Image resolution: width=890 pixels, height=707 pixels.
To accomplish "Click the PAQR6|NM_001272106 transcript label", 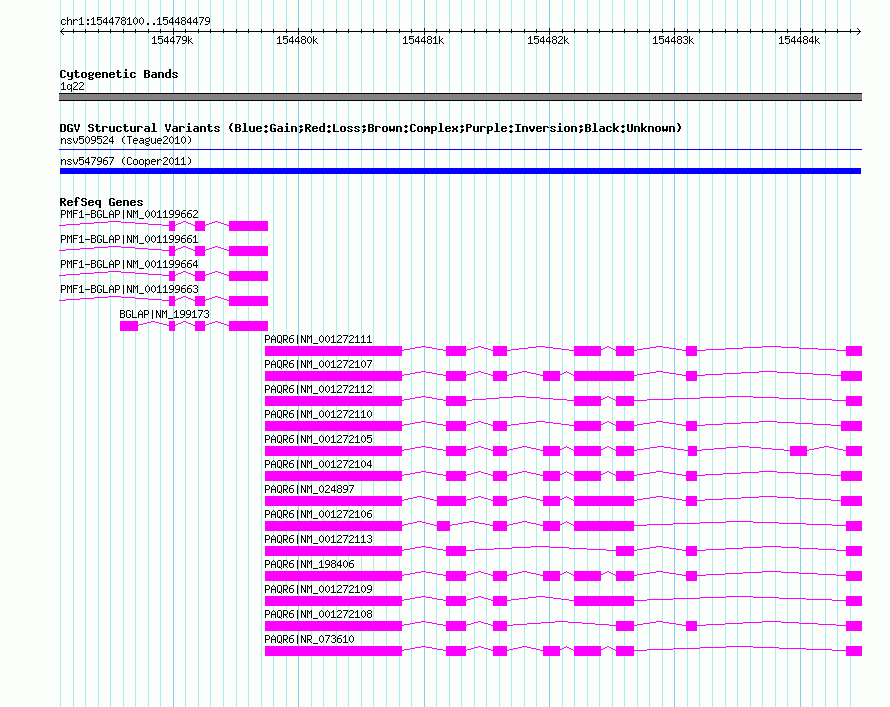I will pyautogui.click(x=318, y=514).
